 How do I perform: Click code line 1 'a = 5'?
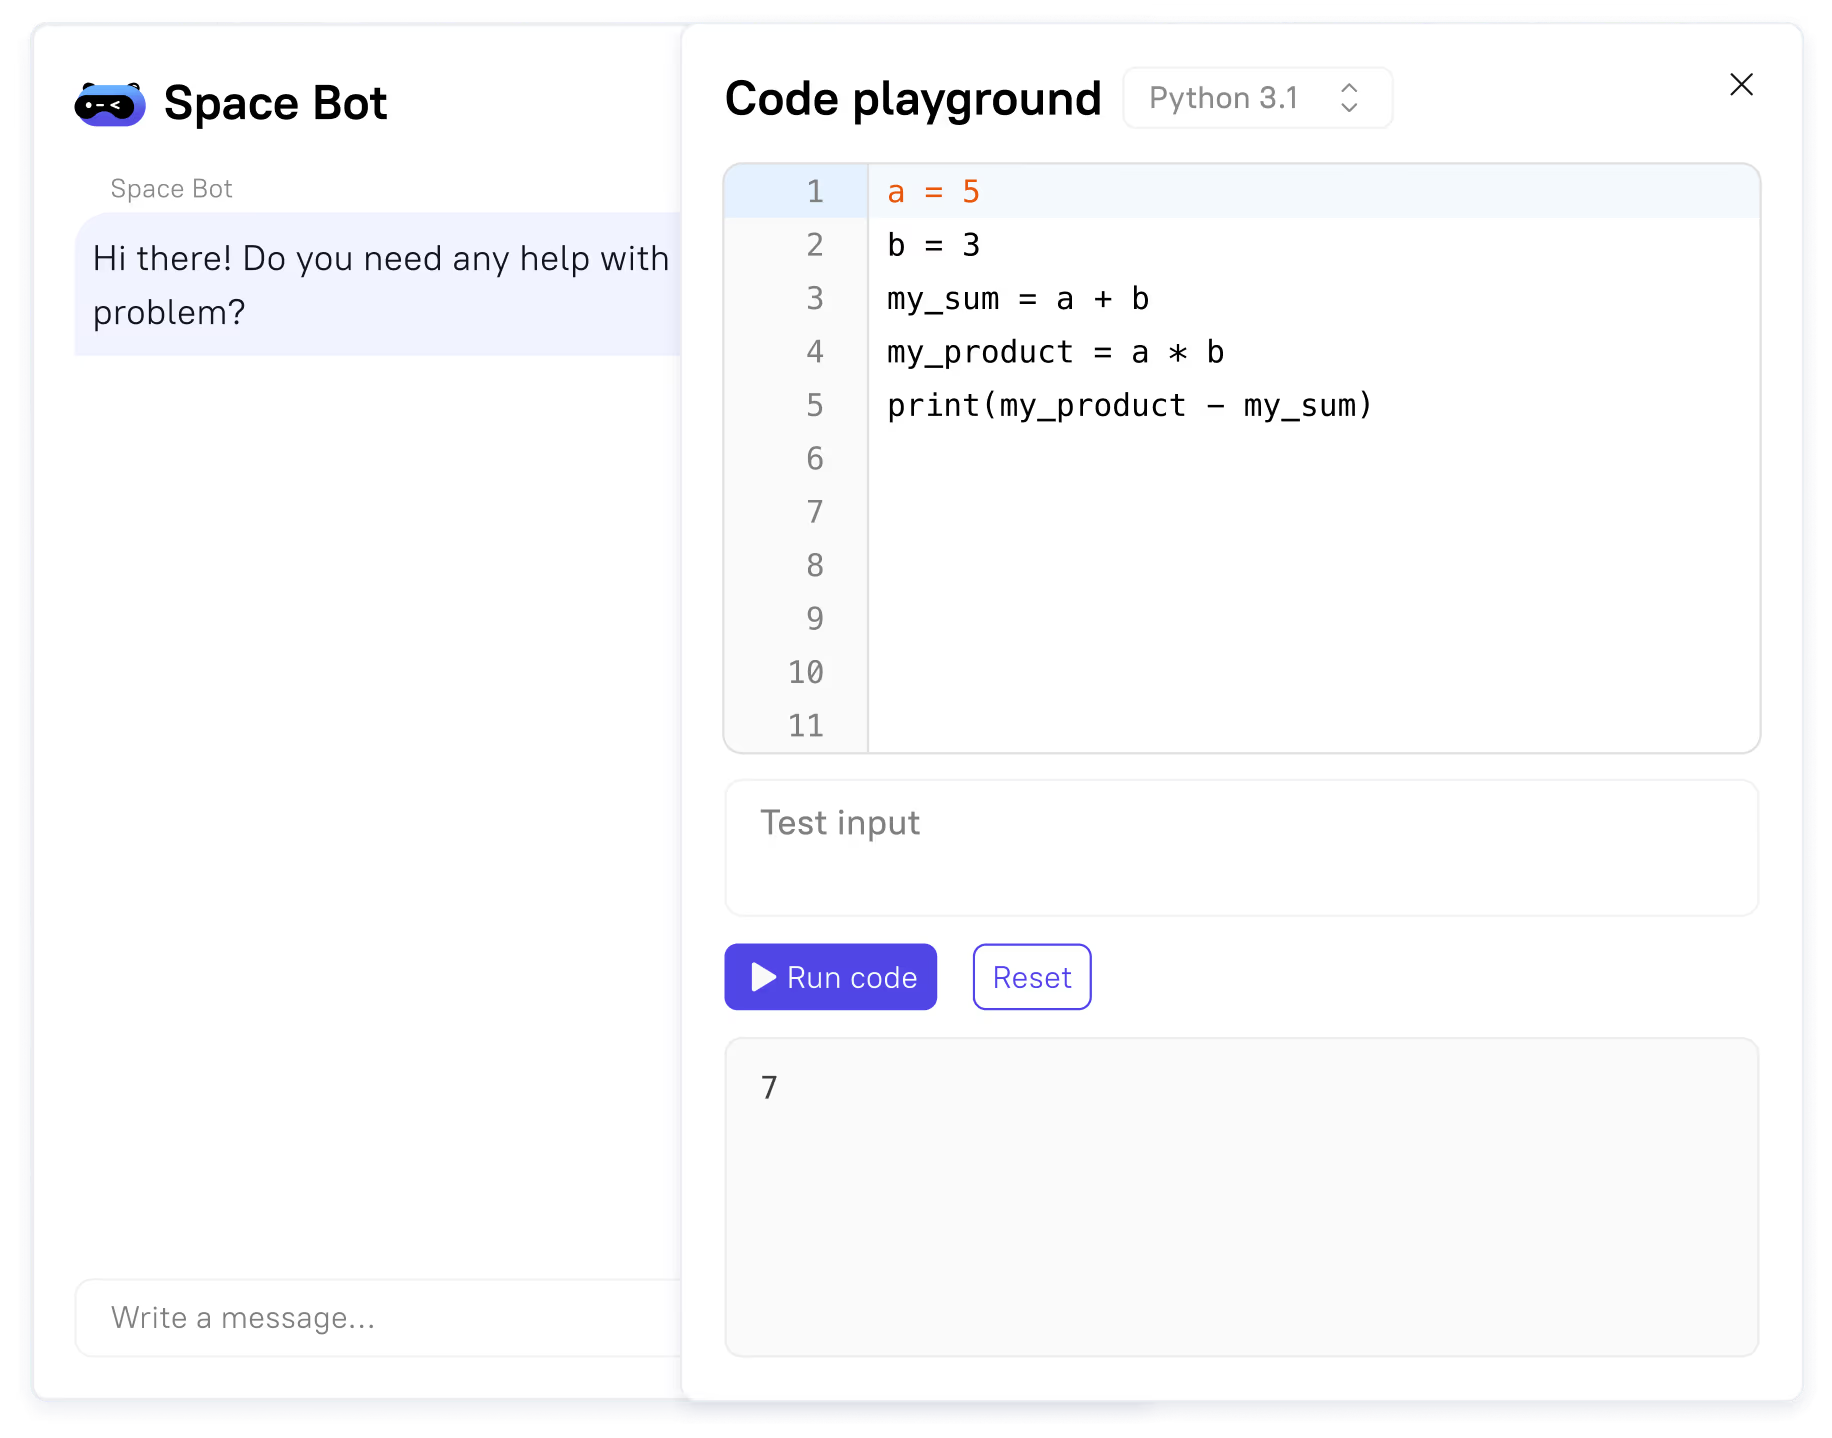click(933, 192)
